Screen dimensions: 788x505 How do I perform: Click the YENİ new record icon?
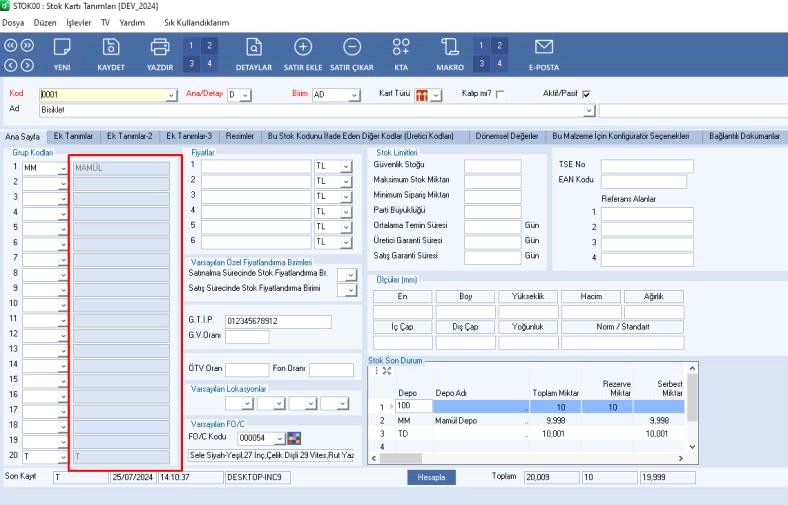point(62,47)
